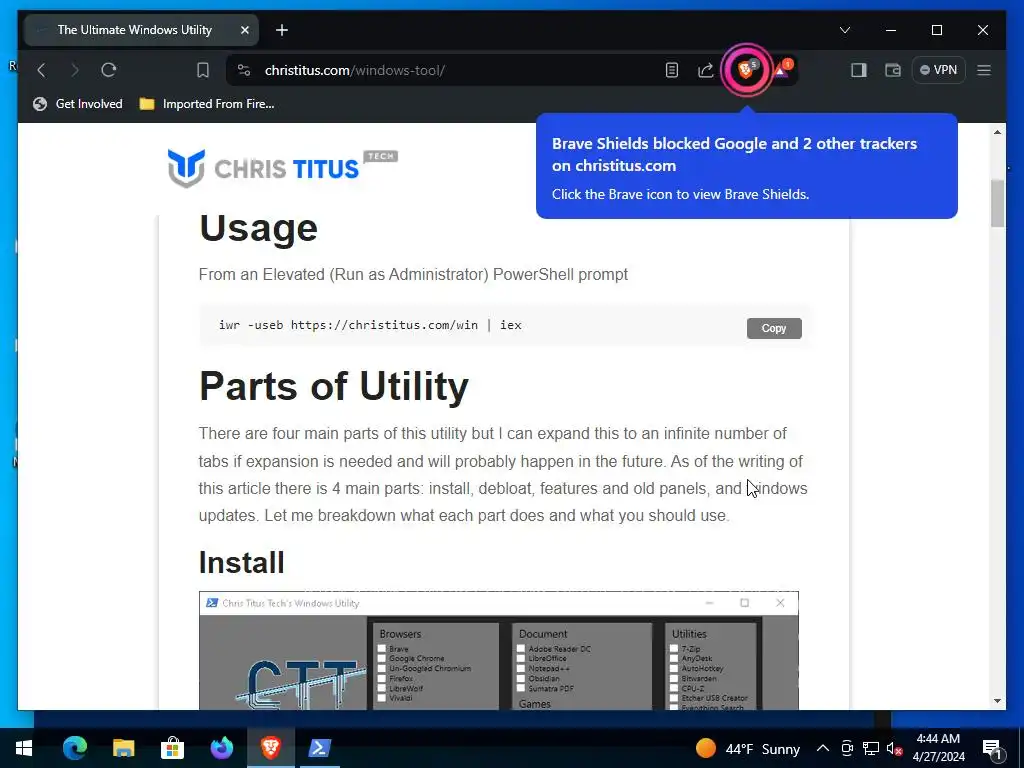Open File Explorer from taskbar

123,748
